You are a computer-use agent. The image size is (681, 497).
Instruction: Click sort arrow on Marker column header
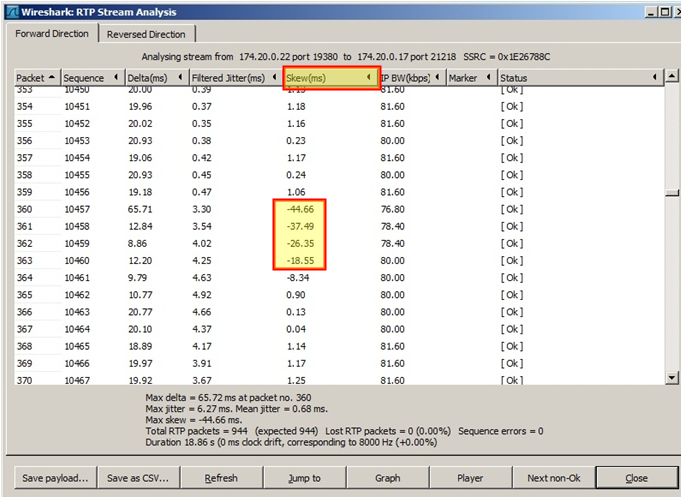tap(489, 77)
